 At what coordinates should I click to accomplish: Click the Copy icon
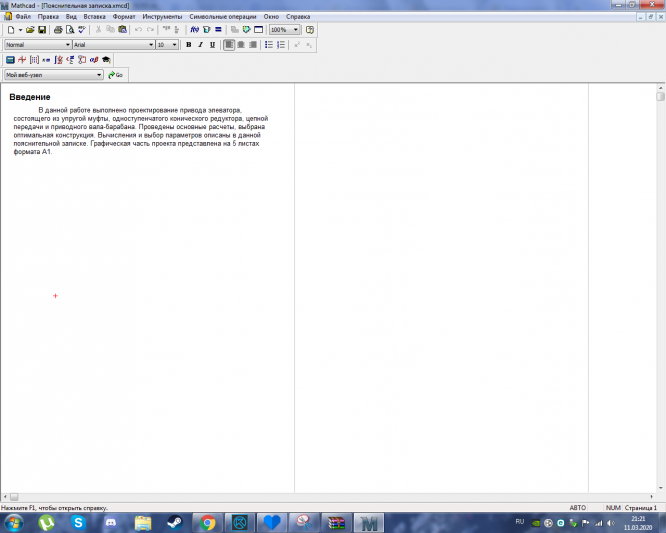pos(110,30)
